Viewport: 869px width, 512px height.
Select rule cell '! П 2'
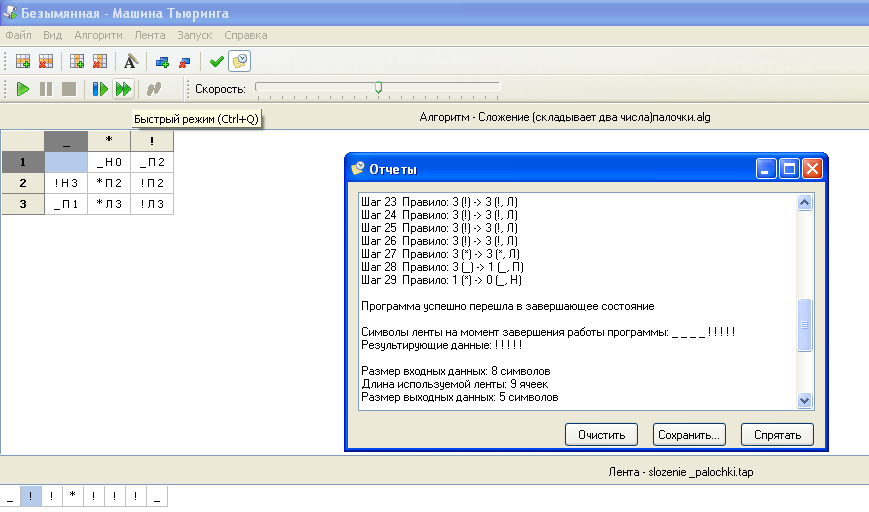click(x=152, y=183)
